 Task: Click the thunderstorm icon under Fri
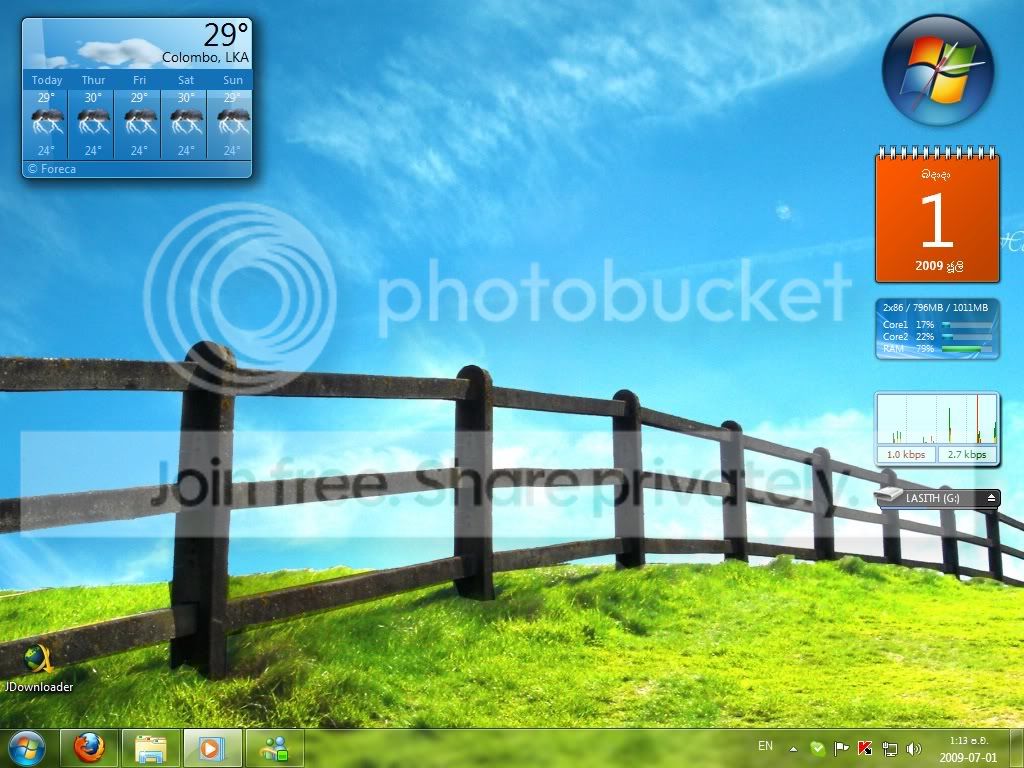tap(140, 122)
